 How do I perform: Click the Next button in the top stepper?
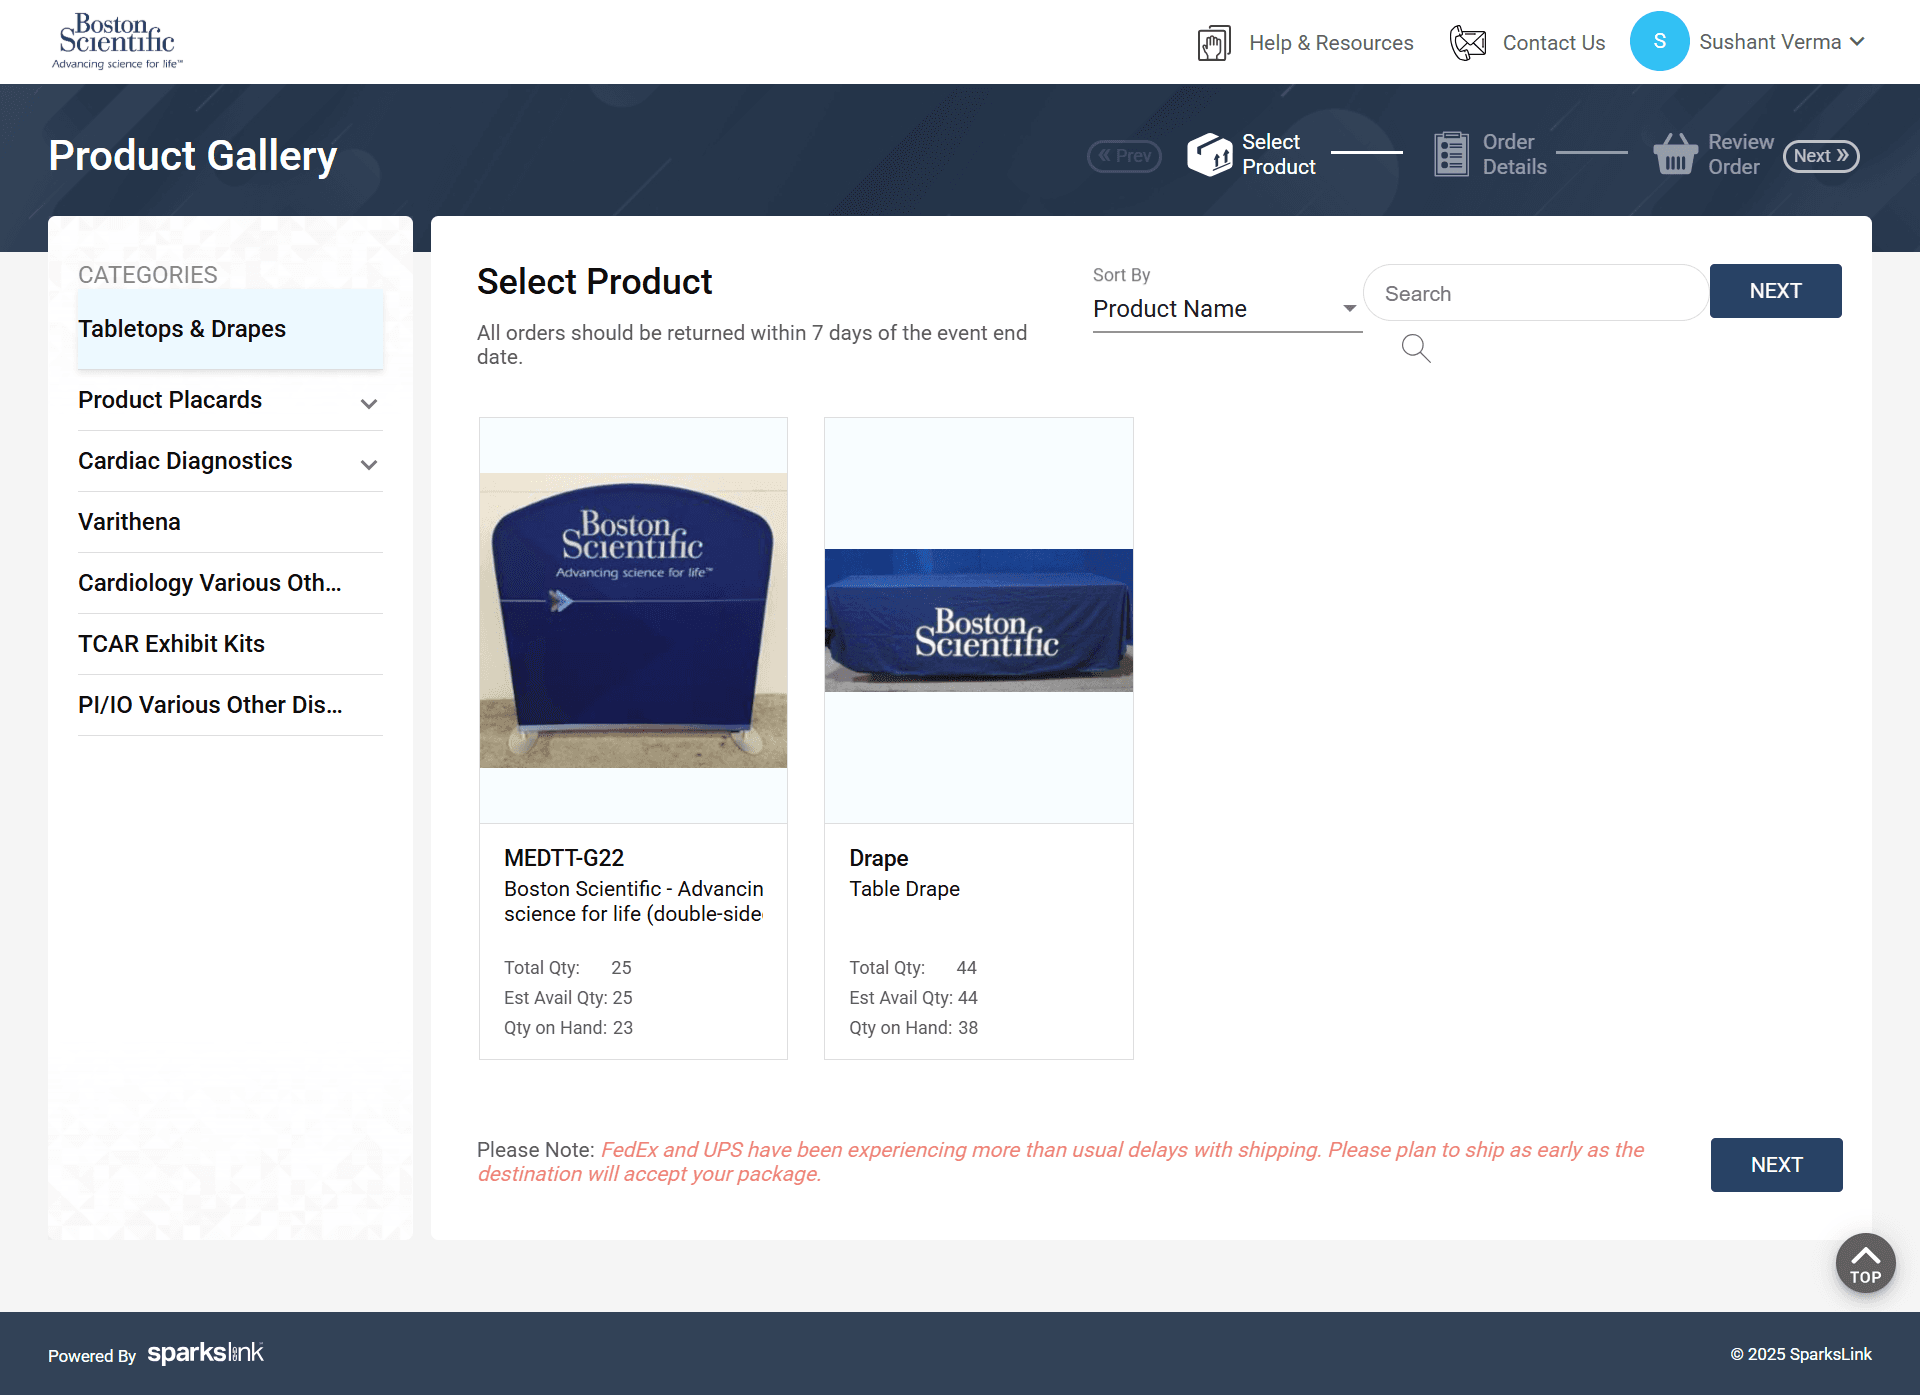click(1820, 156)
